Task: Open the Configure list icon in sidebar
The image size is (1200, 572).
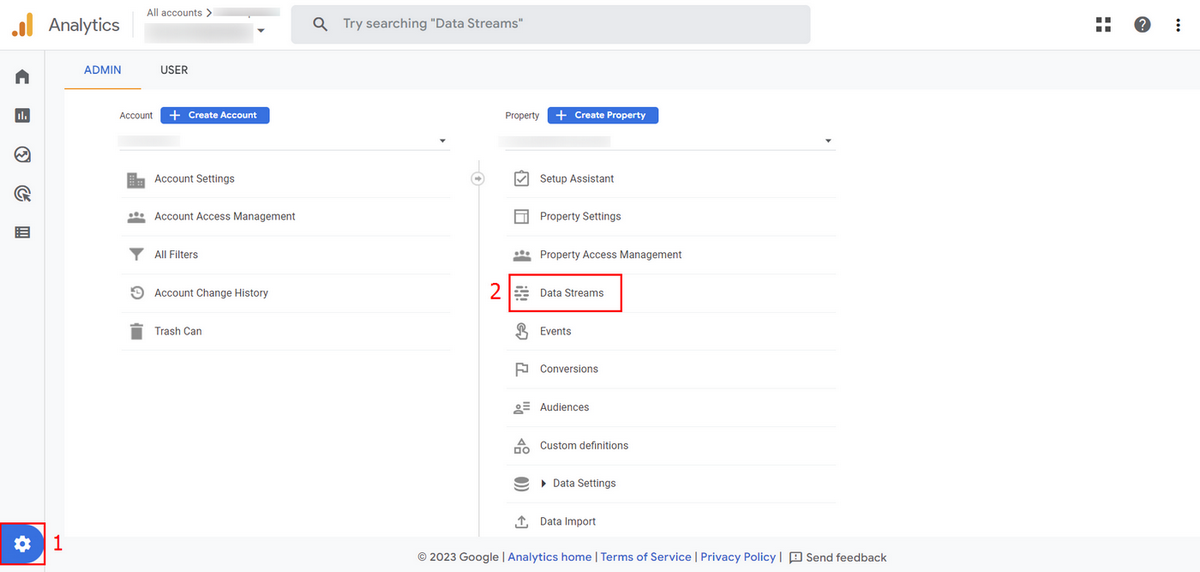Action: (22, 232)
